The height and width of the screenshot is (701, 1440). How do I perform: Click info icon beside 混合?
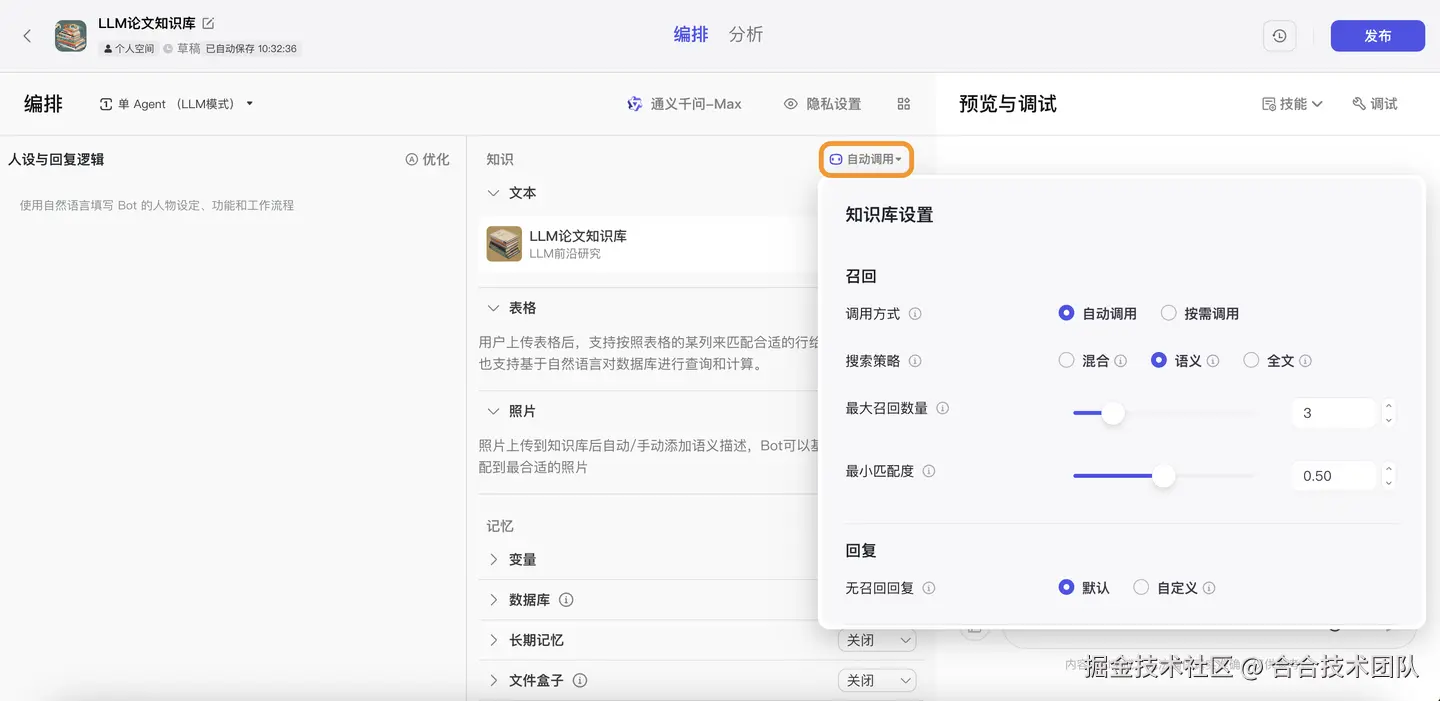(1121, 361)
